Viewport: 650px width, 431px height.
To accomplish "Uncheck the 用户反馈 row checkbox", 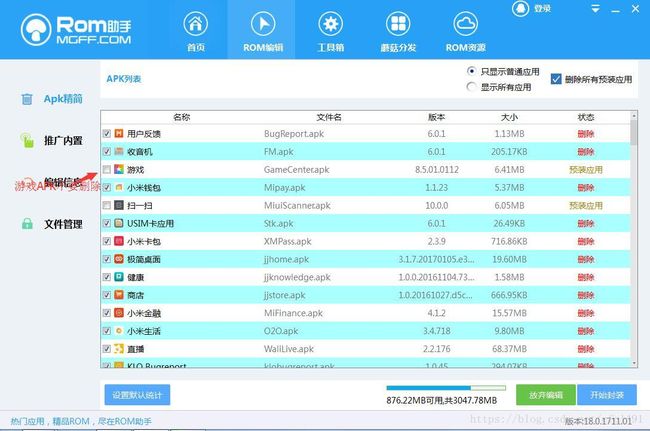I will tap(107, 133).
